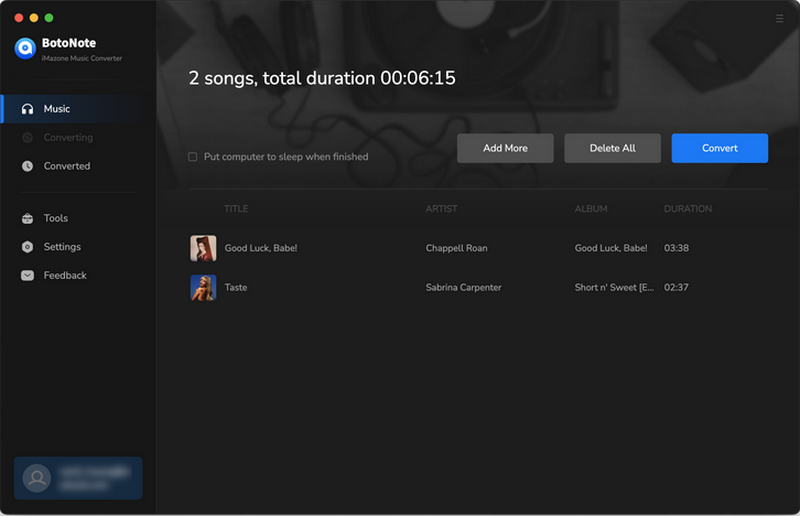Click artist Sabrina Carpenter
This screenshot has width=800, height=516.
[463, 287]
